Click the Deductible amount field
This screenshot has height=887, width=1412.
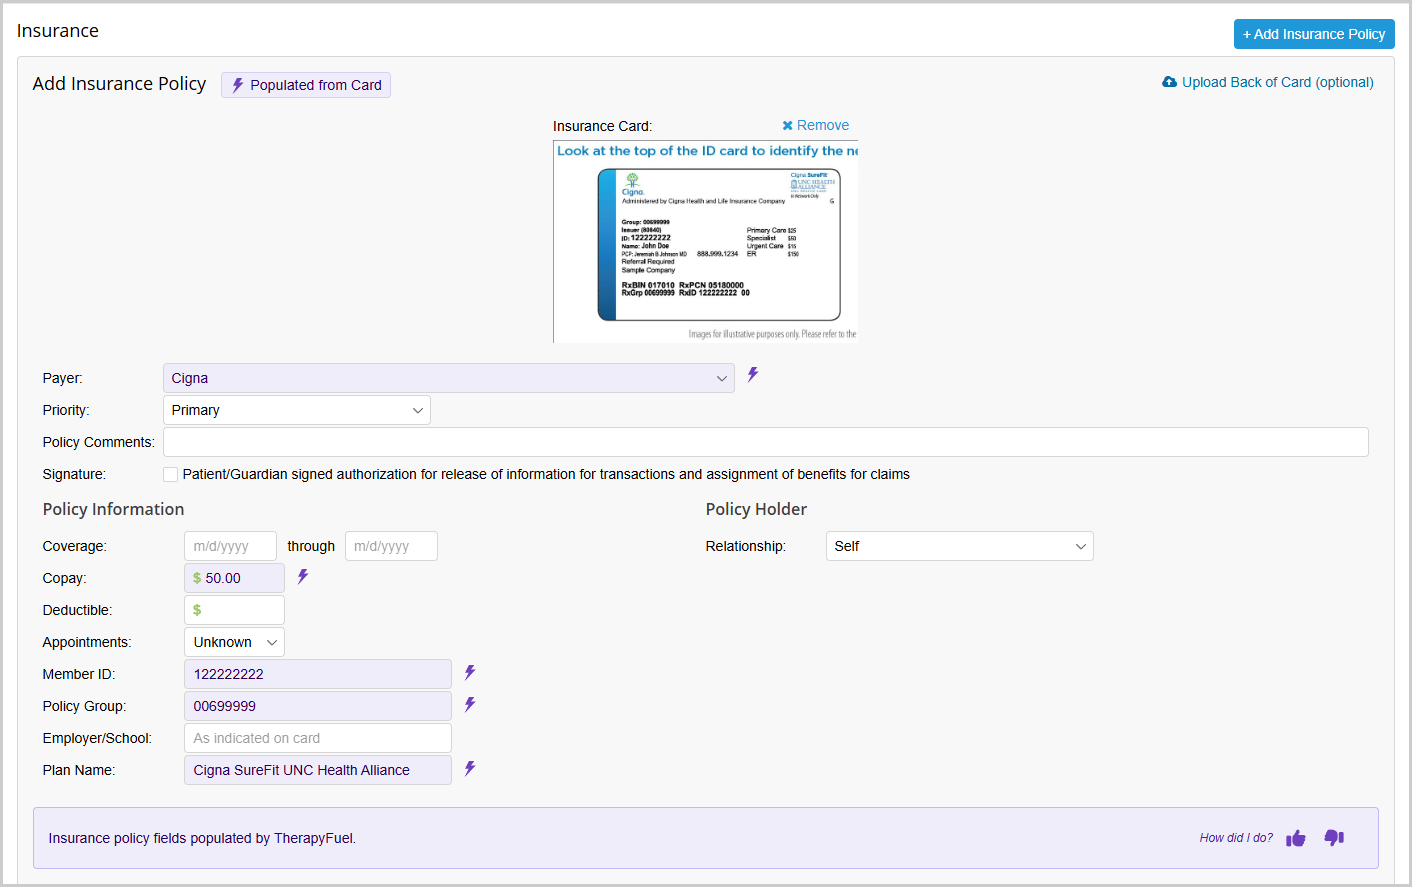[x=235, y=610]
